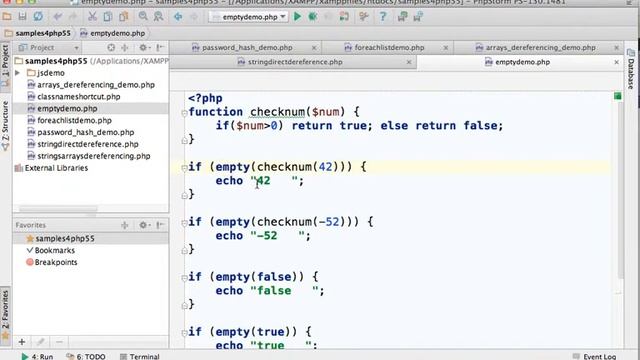Navigate Back with the blue arrow
640x360 pixels.
[178, 17]
